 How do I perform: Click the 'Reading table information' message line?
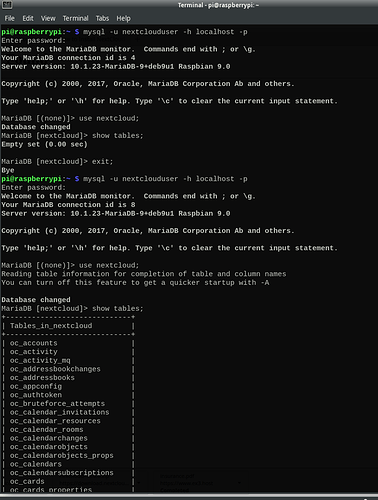(x=144, y=274)
